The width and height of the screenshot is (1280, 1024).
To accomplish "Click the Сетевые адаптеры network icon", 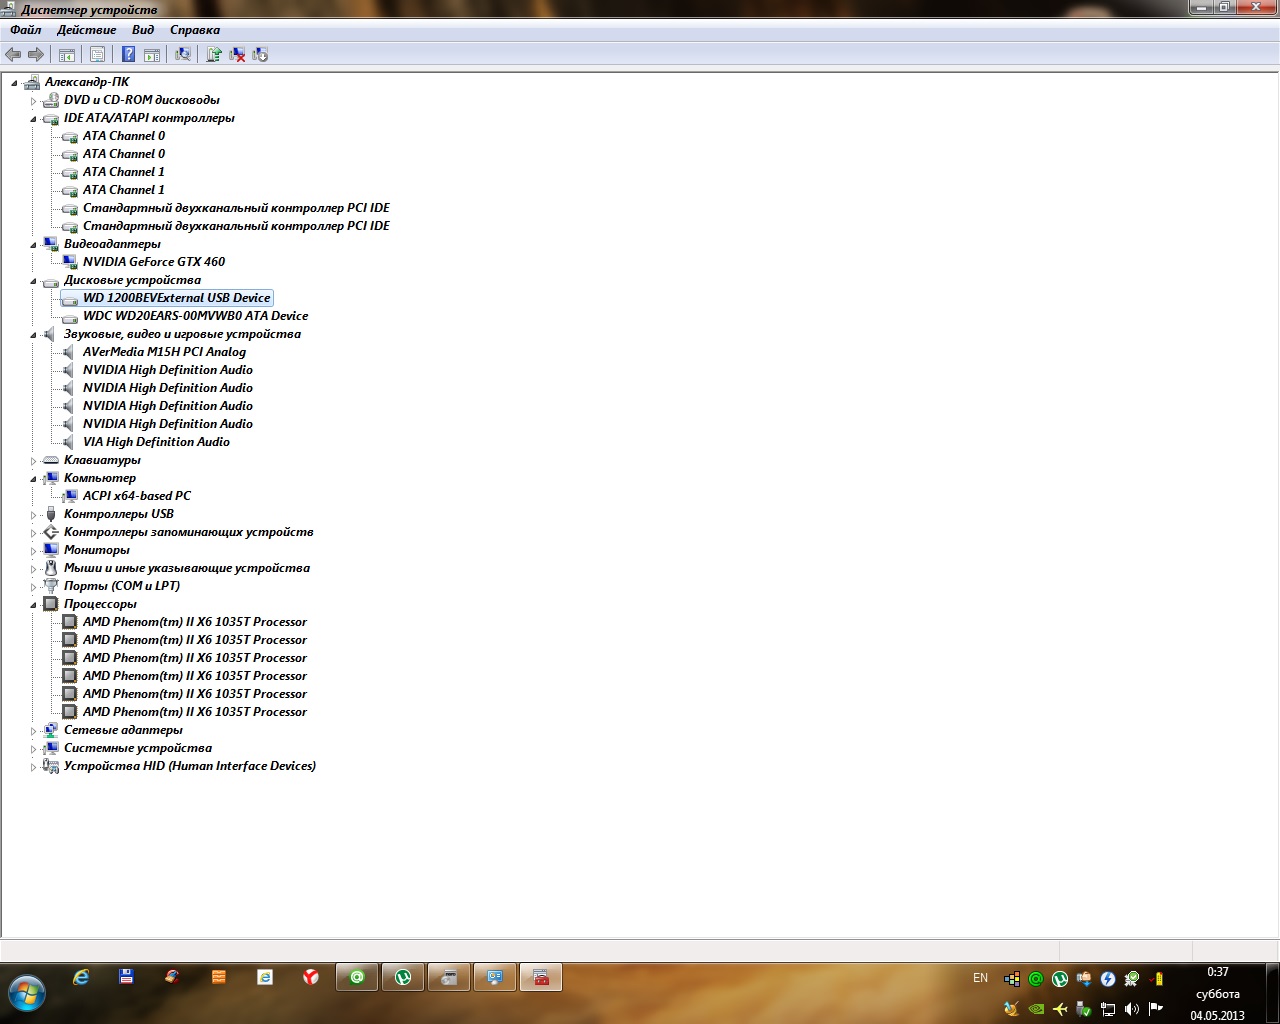I will pyautogui.click(x=51, y=730).
